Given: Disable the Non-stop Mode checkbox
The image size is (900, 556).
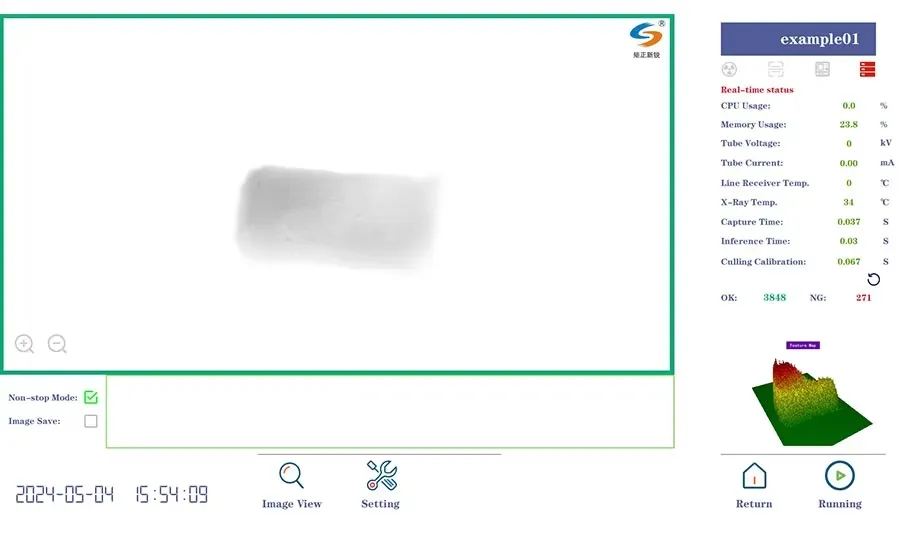Looking at the screenshot, I should pos(91,397).
